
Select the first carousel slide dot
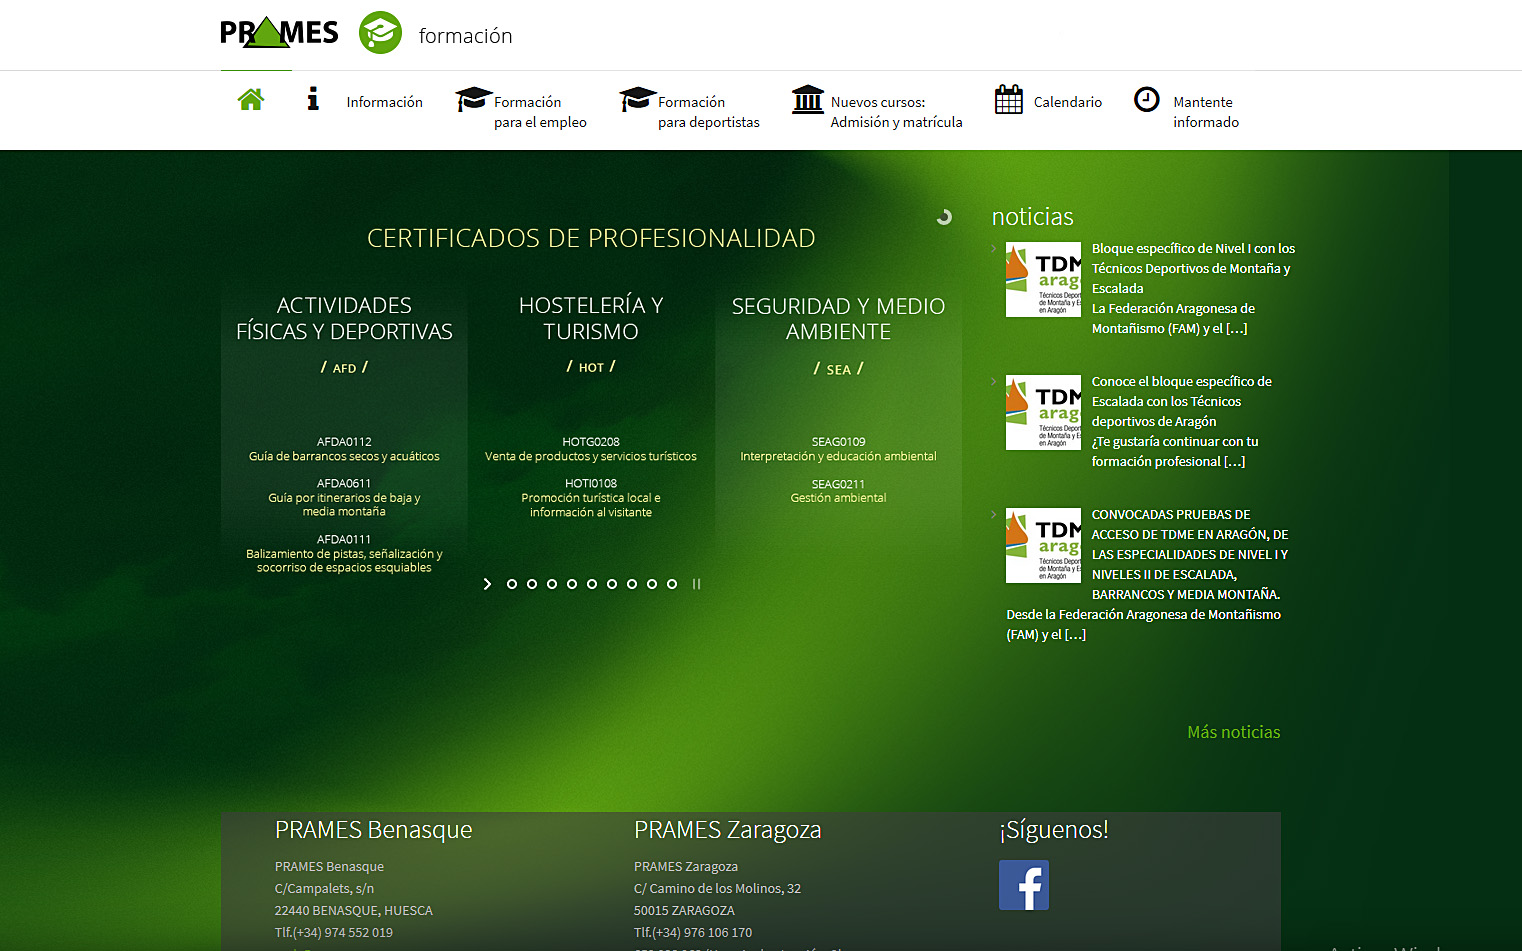512,584
